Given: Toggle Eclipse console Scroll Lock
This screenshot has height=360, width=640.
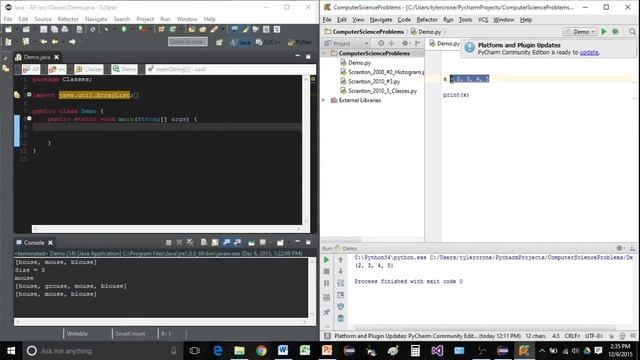Looking at the screenshot, I should 215,242.
